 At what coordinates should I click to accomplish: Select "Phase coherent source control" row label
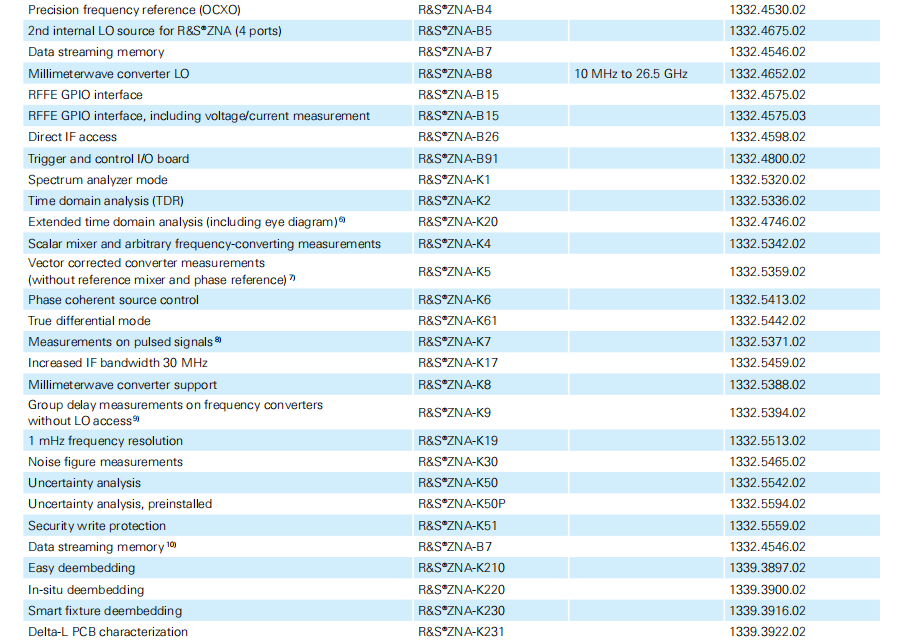click(113, 299)
